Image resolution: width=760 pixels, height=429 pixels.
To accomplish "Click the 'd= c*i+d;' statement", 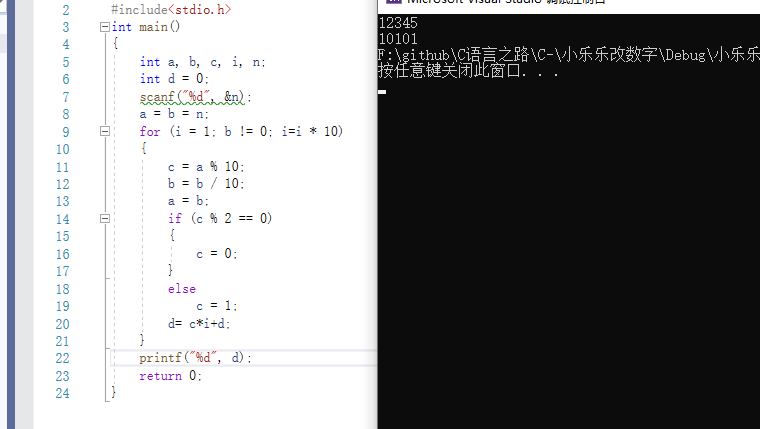I will click(x=199, y=323).
